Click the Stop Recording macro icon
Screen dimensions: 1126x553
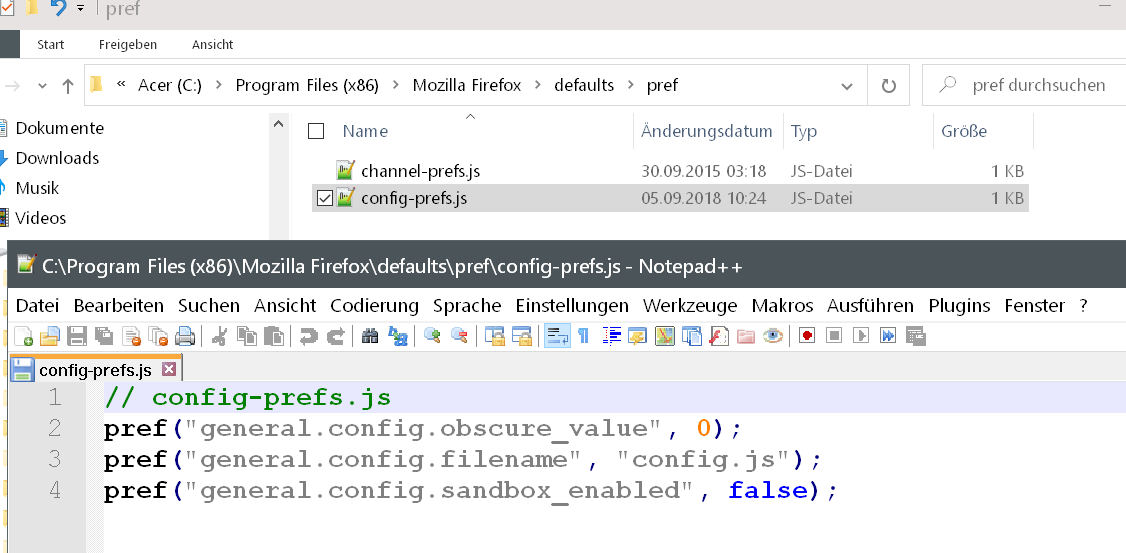coord(834,335)
